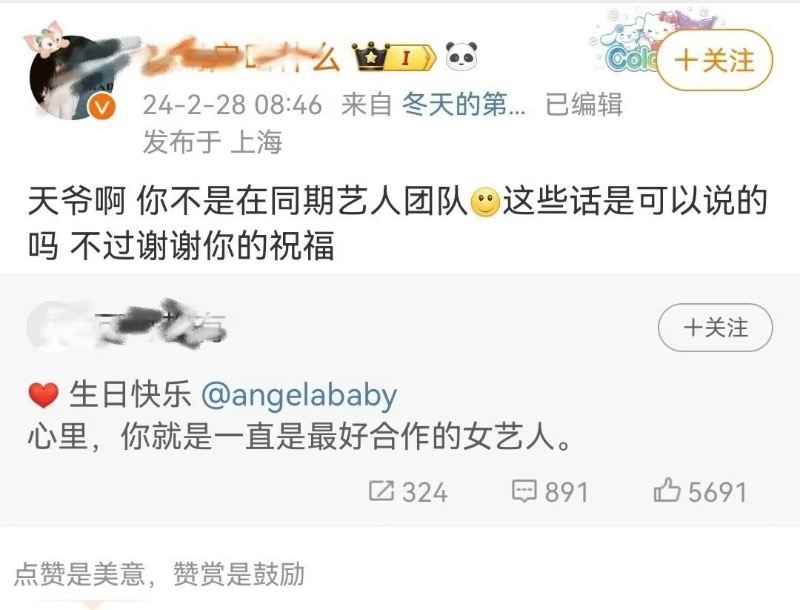This screenshot has width=800, height=610.
Task: Tap the smiley emoji in the post
Action: tap(485, 202)
